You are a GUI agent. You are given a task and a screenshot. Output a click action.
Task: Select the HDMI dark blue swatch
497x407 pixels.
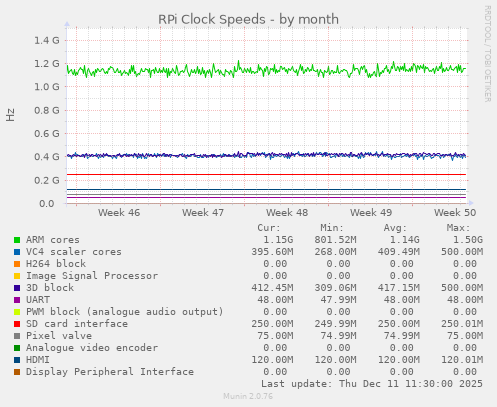coord(17,360)
